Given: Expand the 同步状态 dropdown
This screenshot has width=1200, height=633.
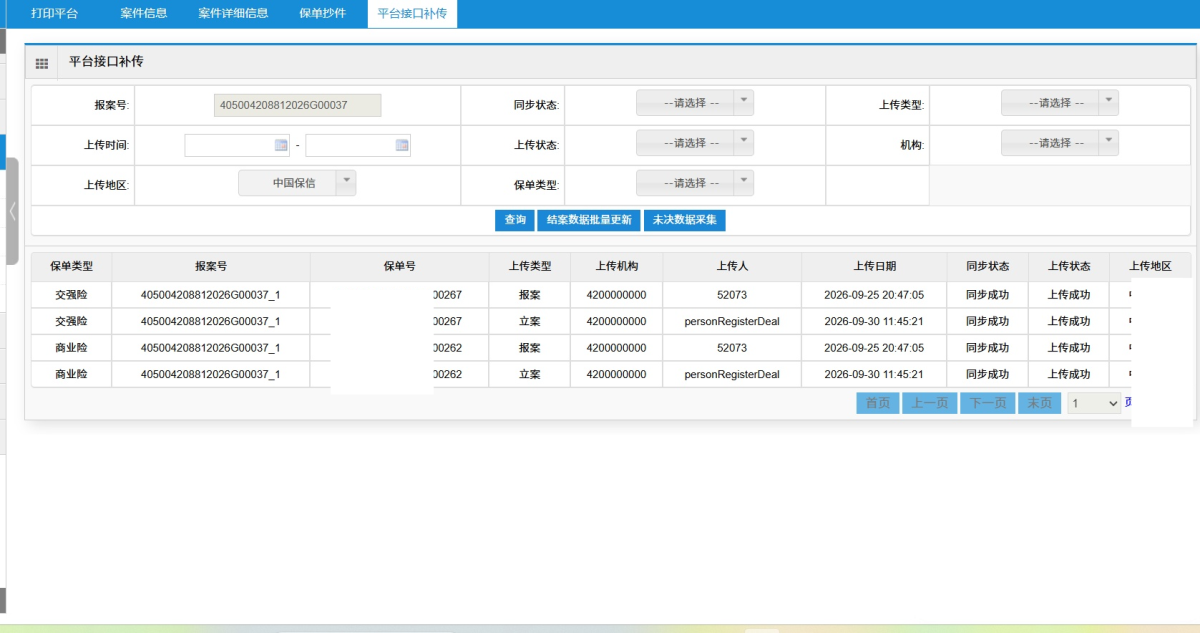Looking at the screenshot, I should pyautogui.click(x=695, y=103).
